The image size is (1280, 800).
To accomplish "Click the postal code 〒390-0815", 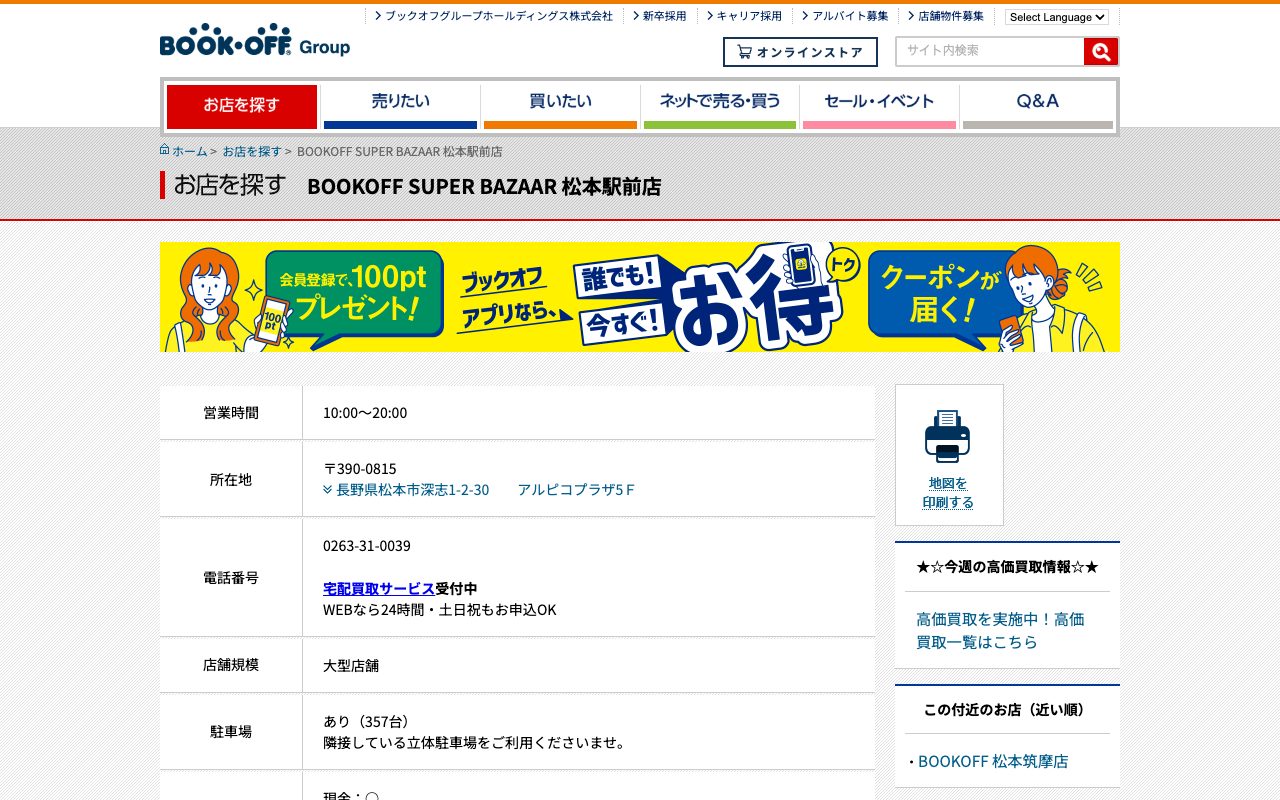I will point(360,469).
